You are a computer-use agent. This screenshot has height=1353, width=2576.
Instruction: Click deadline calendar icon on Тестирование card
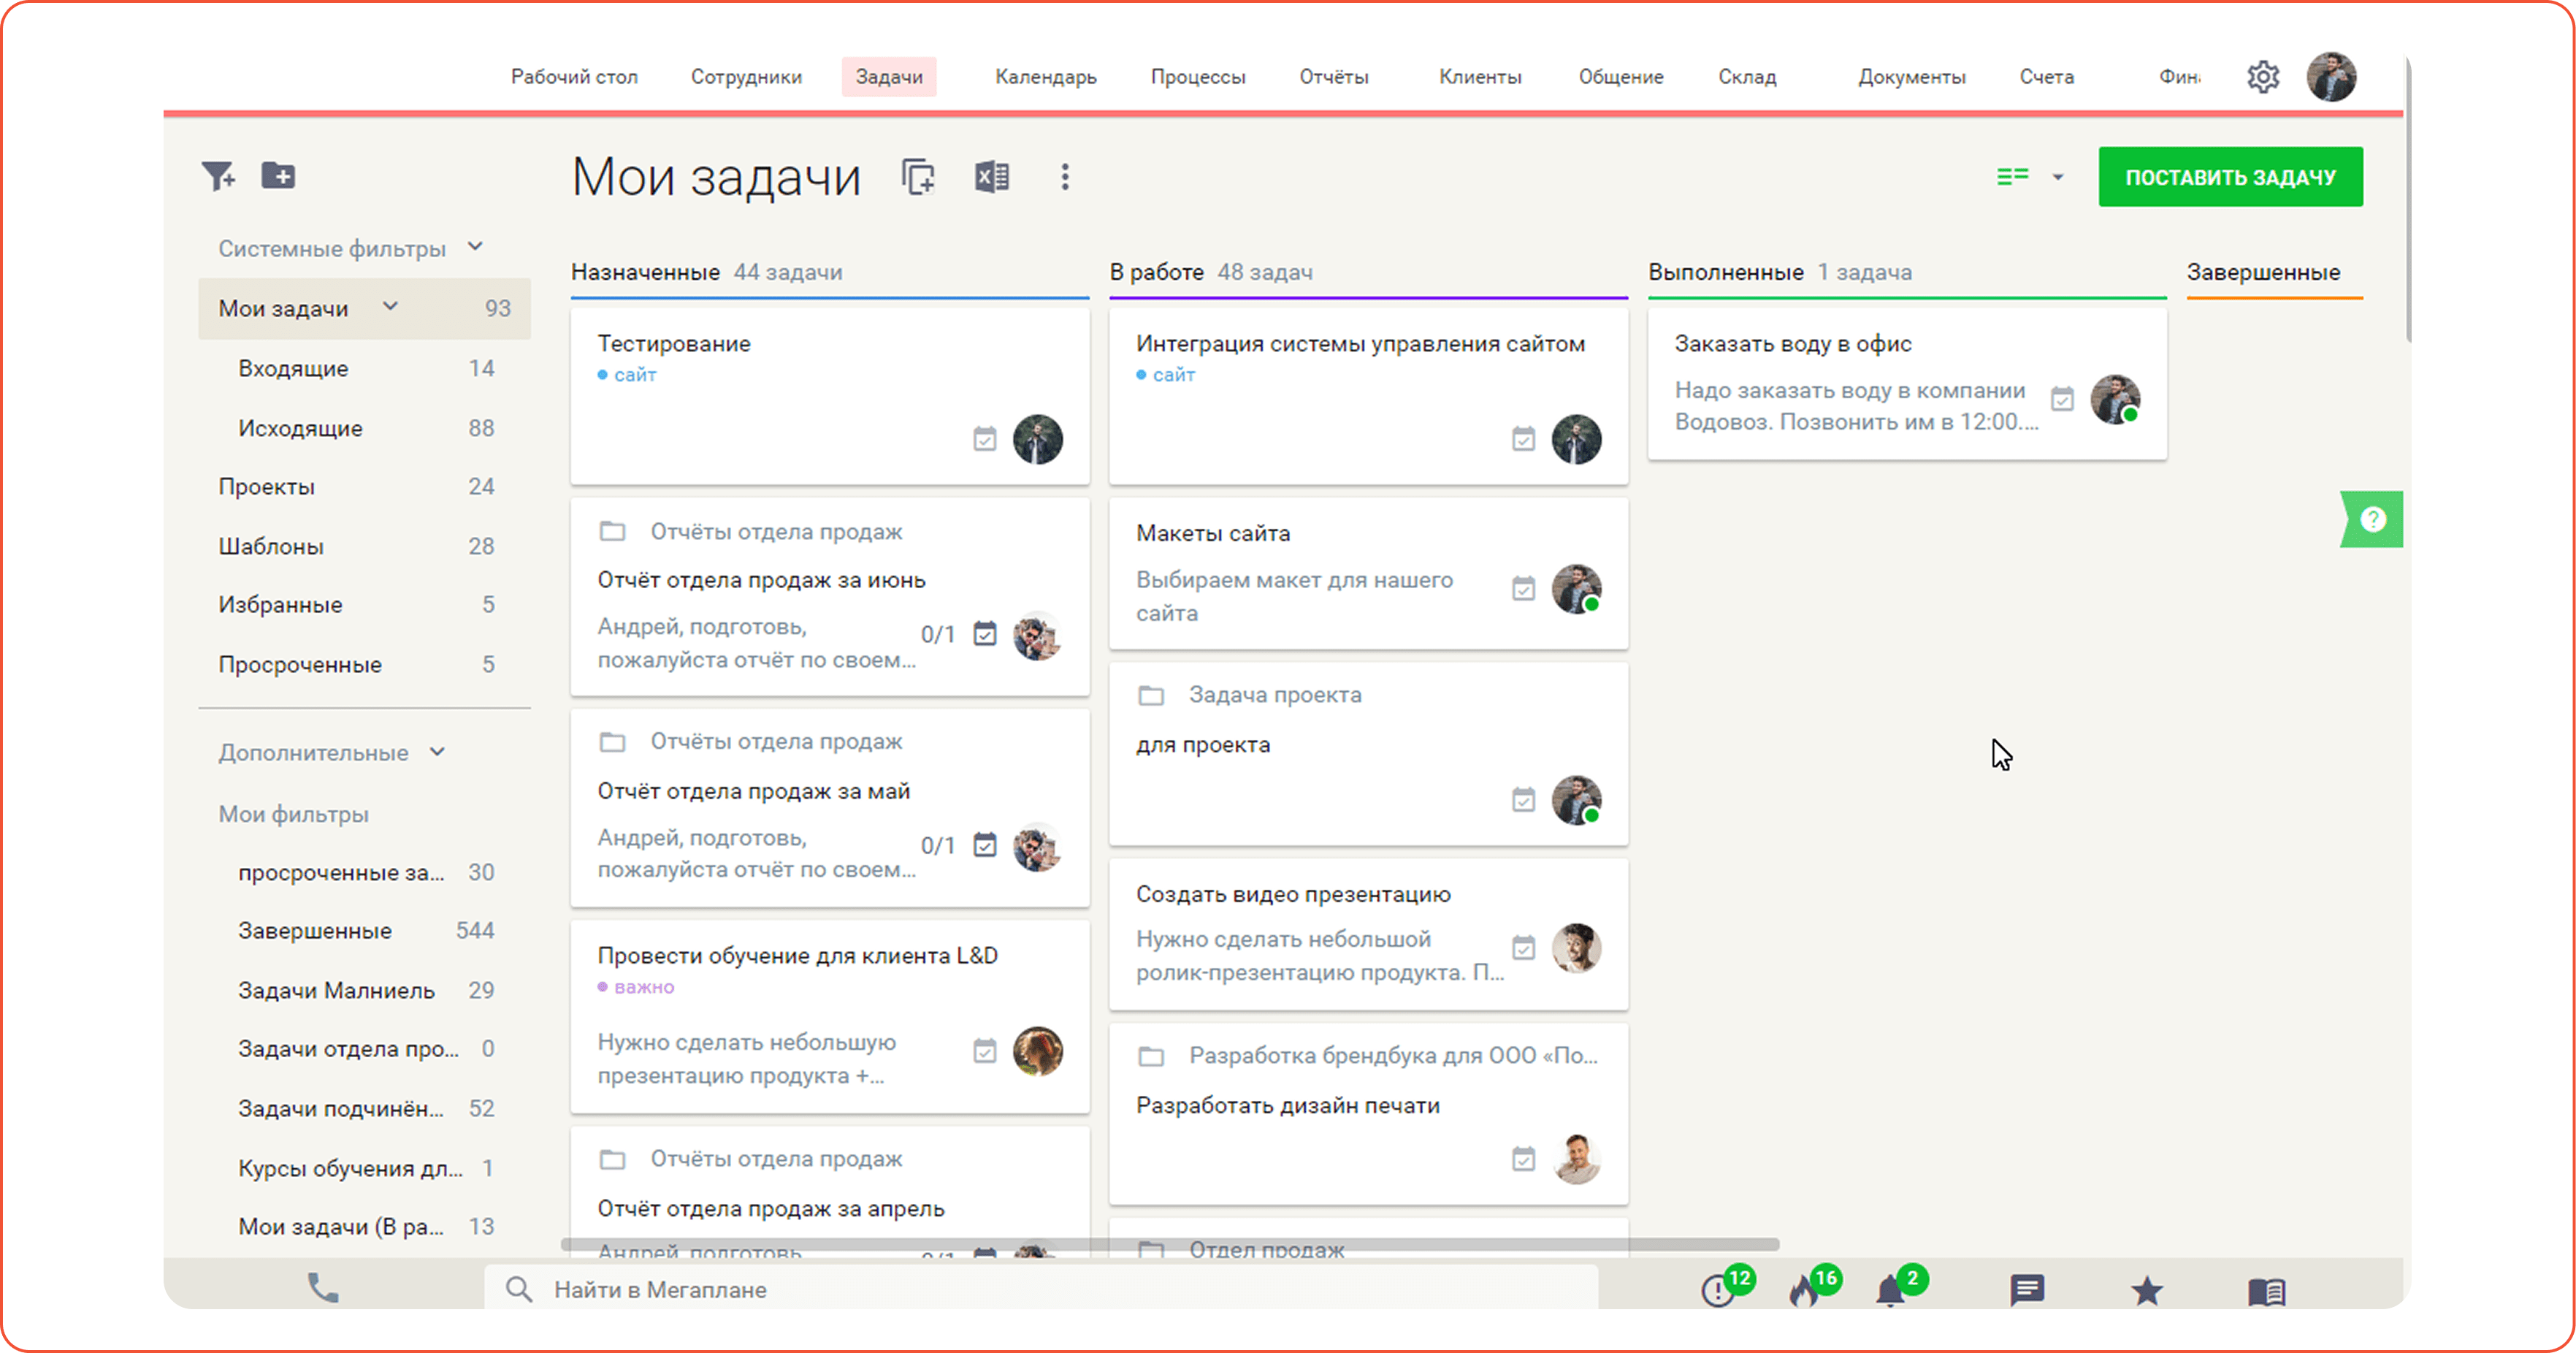click(x=985, y=439)
